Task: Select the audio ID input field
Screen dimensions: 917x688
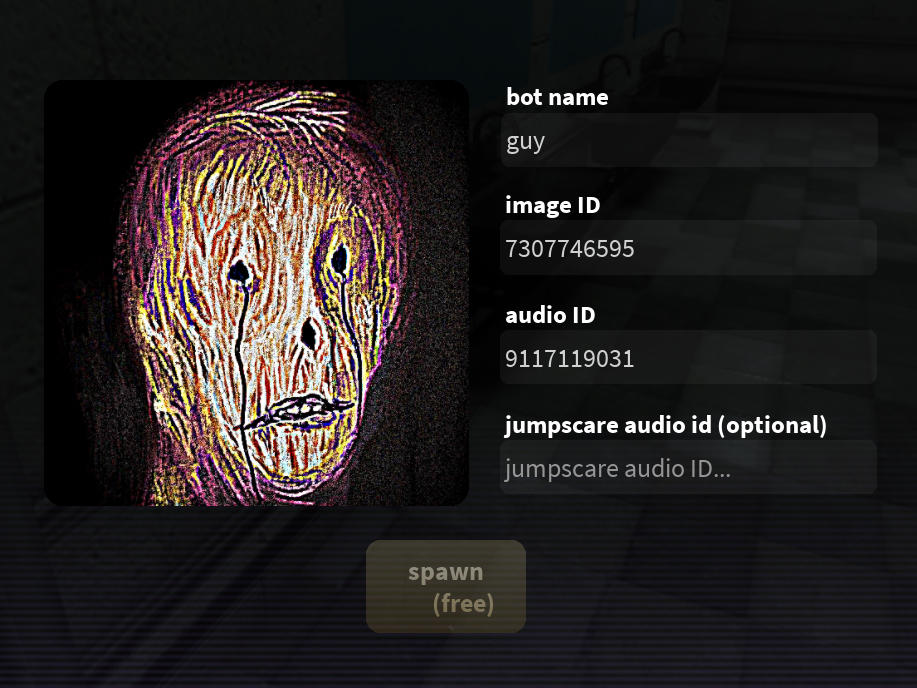Action: (x=689, y=357)
